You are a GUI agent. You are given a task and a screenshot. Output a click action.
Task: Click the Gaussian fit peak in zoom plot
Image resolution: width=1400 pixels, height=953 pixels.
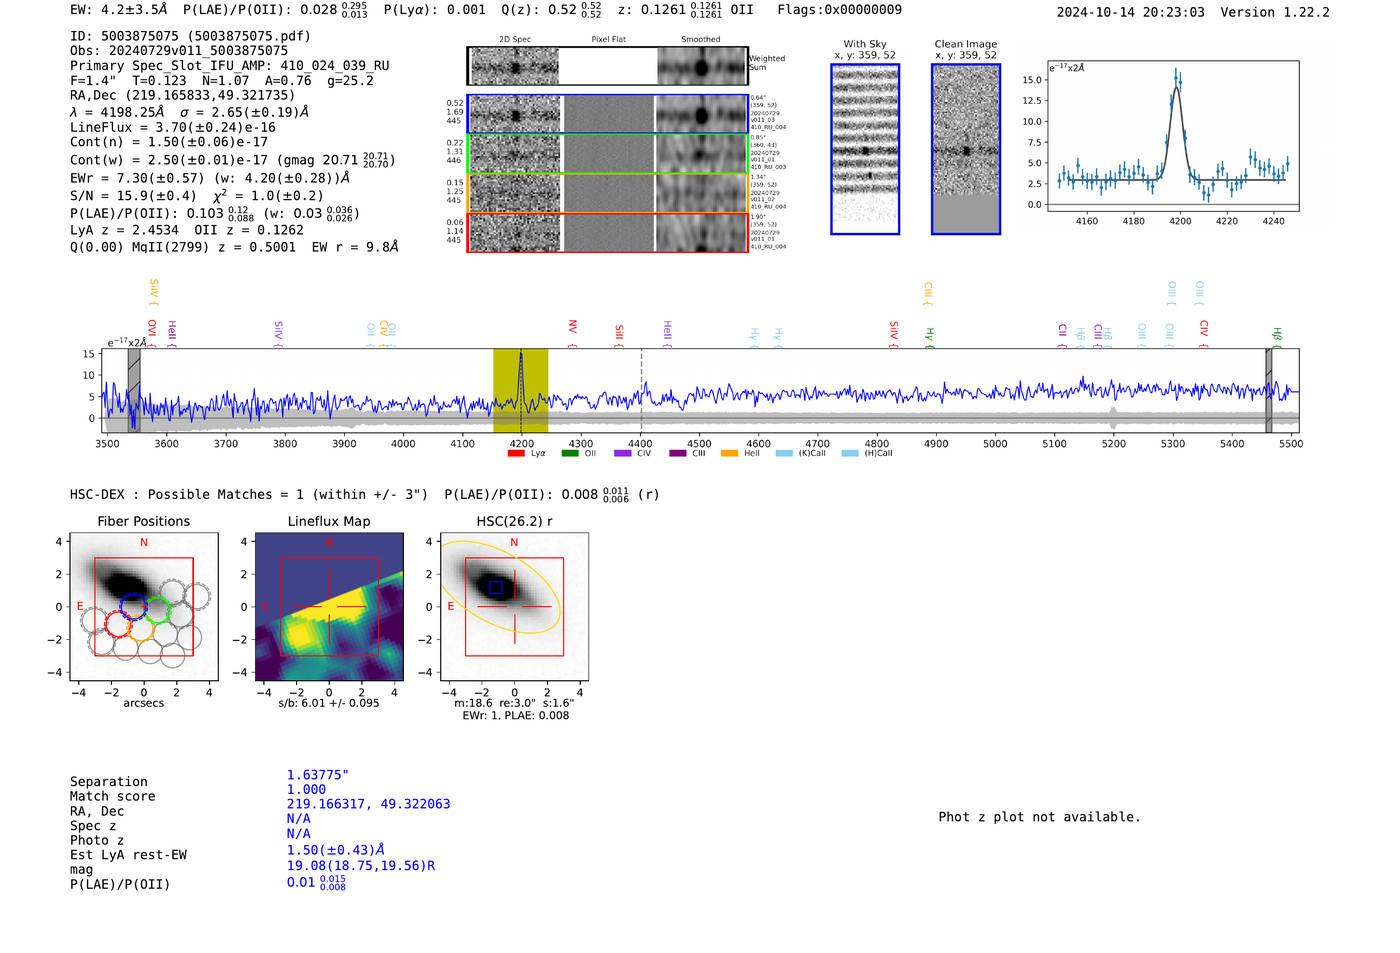[1177, 88]
